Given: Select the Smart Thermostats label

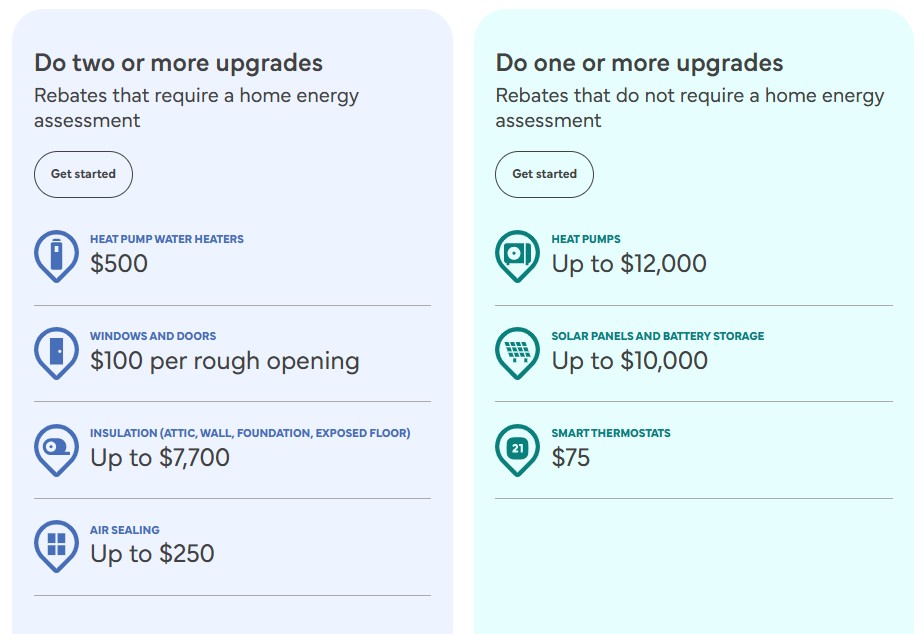Looking at the screenshot, I should [611, 434].
